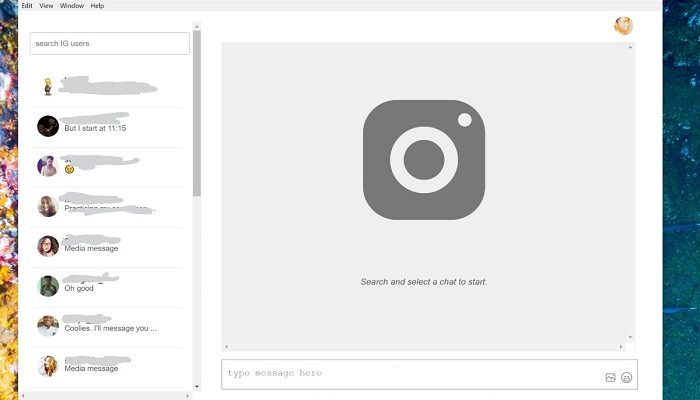Open the Edit menu
700x400 pixels.
point(27,6)
